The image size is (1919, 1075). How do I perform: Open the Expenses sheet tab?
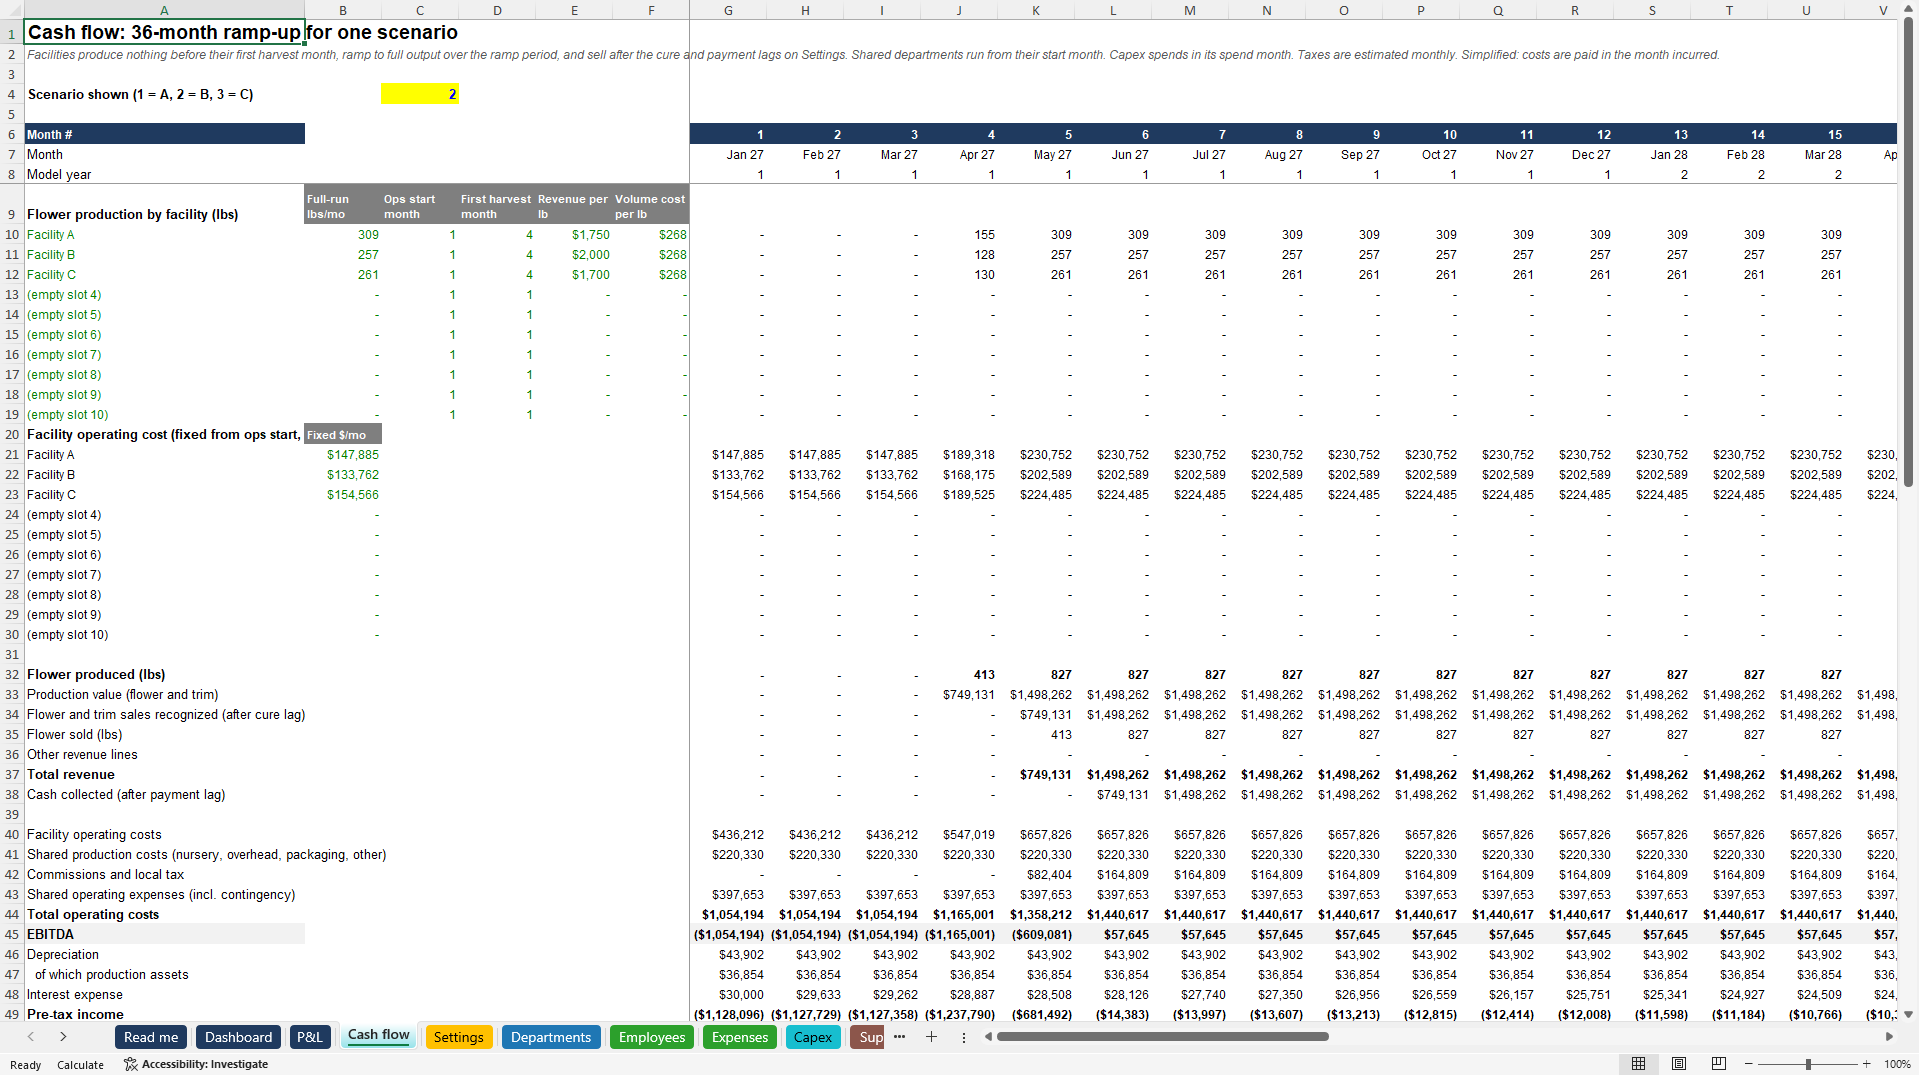pos(740,1037)
